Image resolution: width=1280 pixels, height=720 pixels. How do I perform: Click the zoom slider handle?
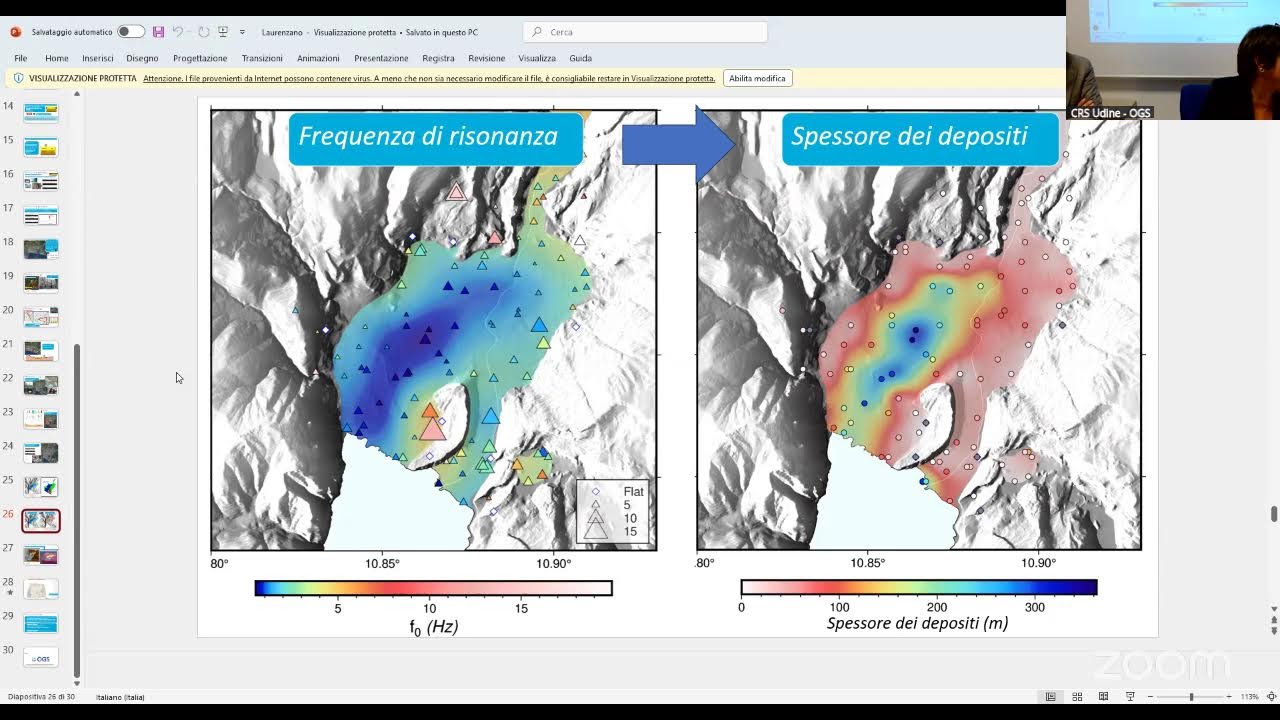click(x=1191, y=696)
